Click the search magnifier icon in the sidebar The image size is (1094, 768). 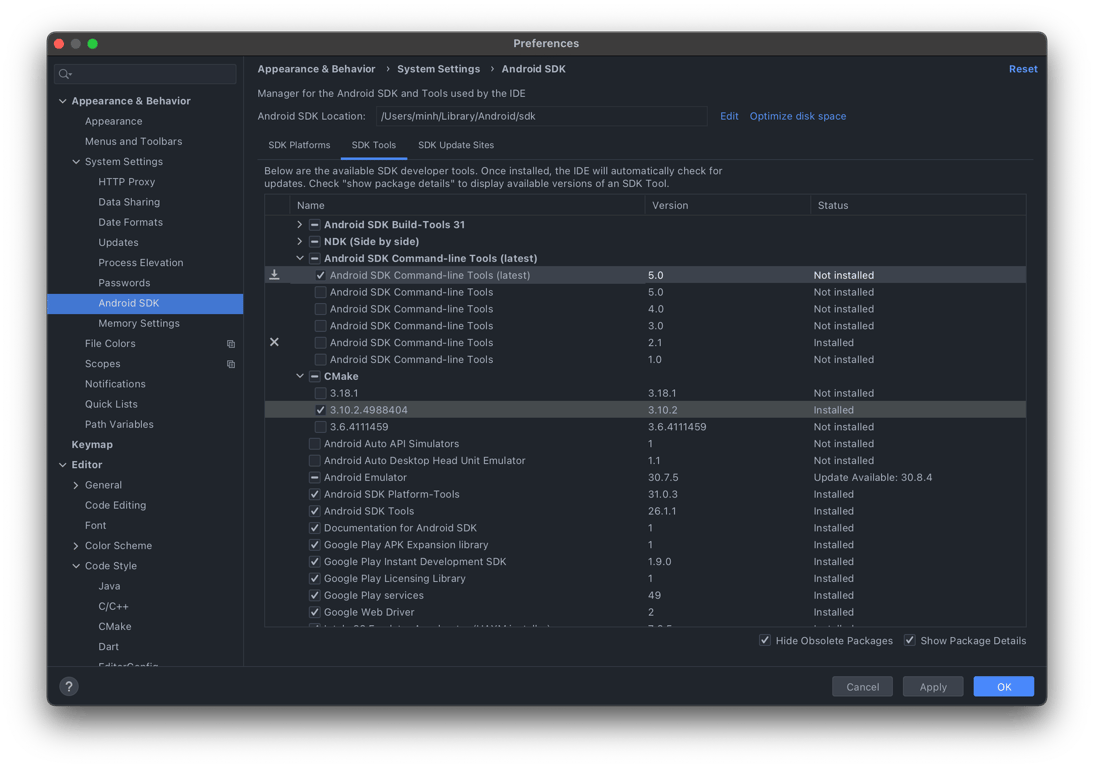[x=65, y=74]
